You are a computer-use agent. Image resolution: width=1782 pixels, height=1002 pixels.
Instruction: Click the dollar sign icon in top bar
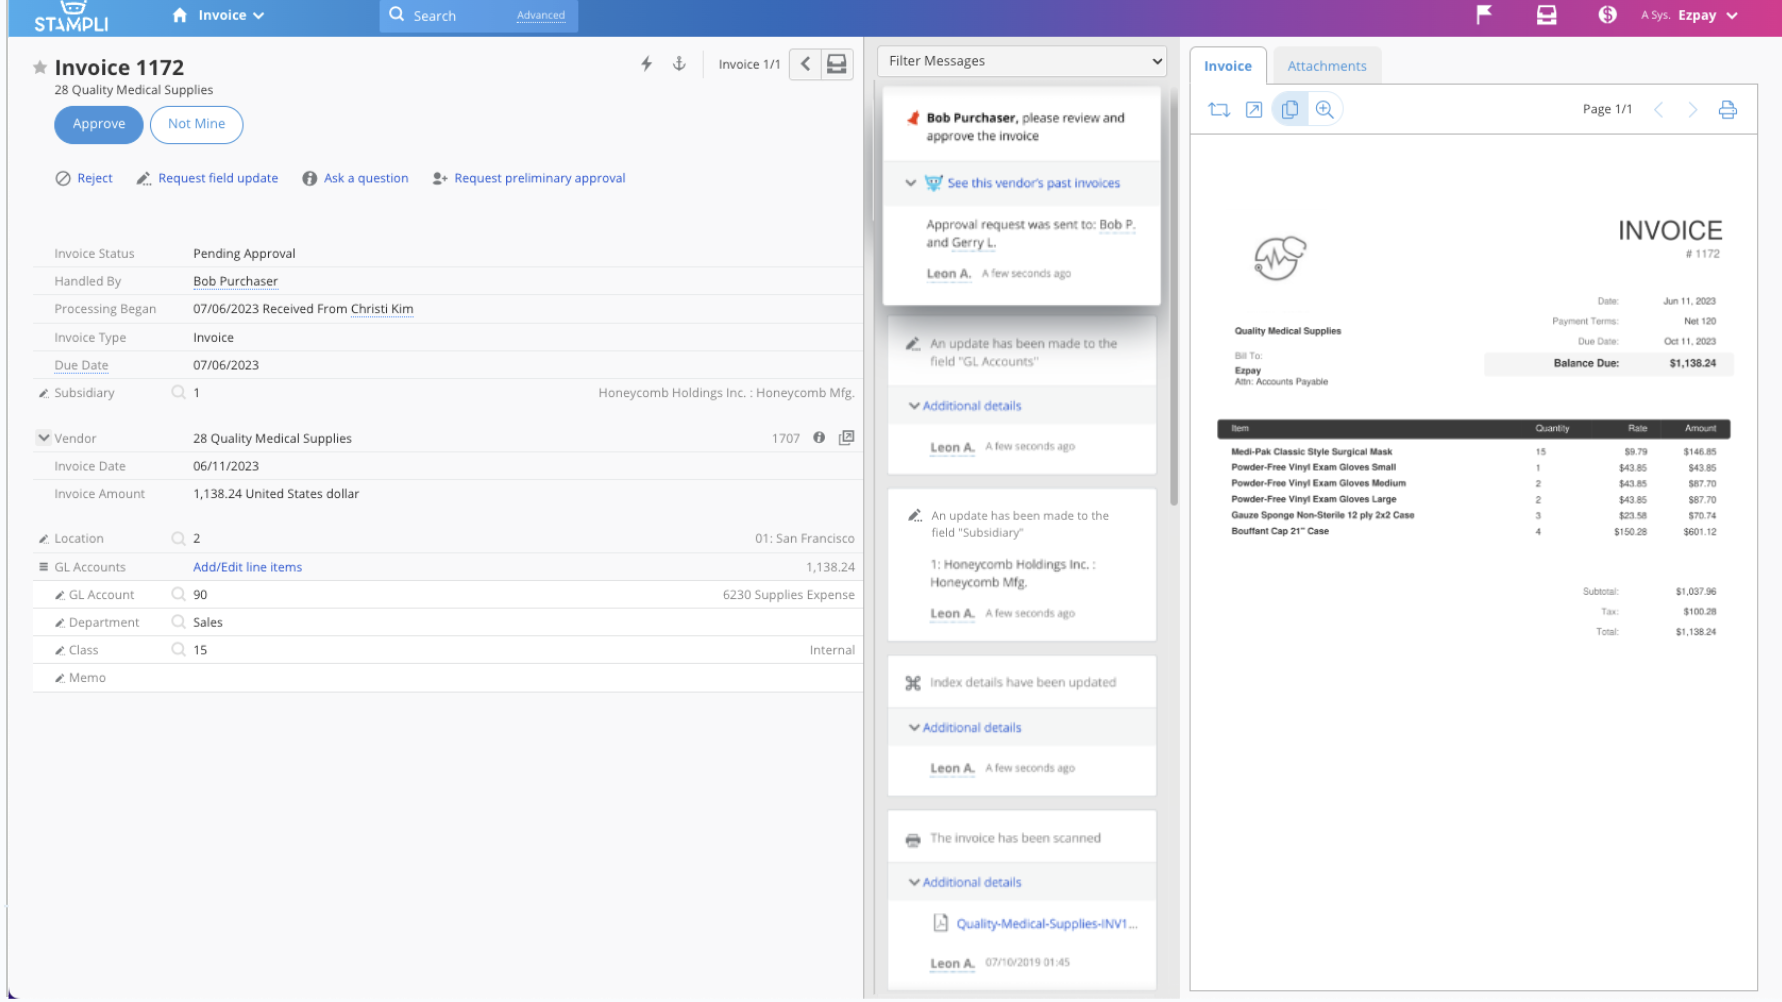1607,15
